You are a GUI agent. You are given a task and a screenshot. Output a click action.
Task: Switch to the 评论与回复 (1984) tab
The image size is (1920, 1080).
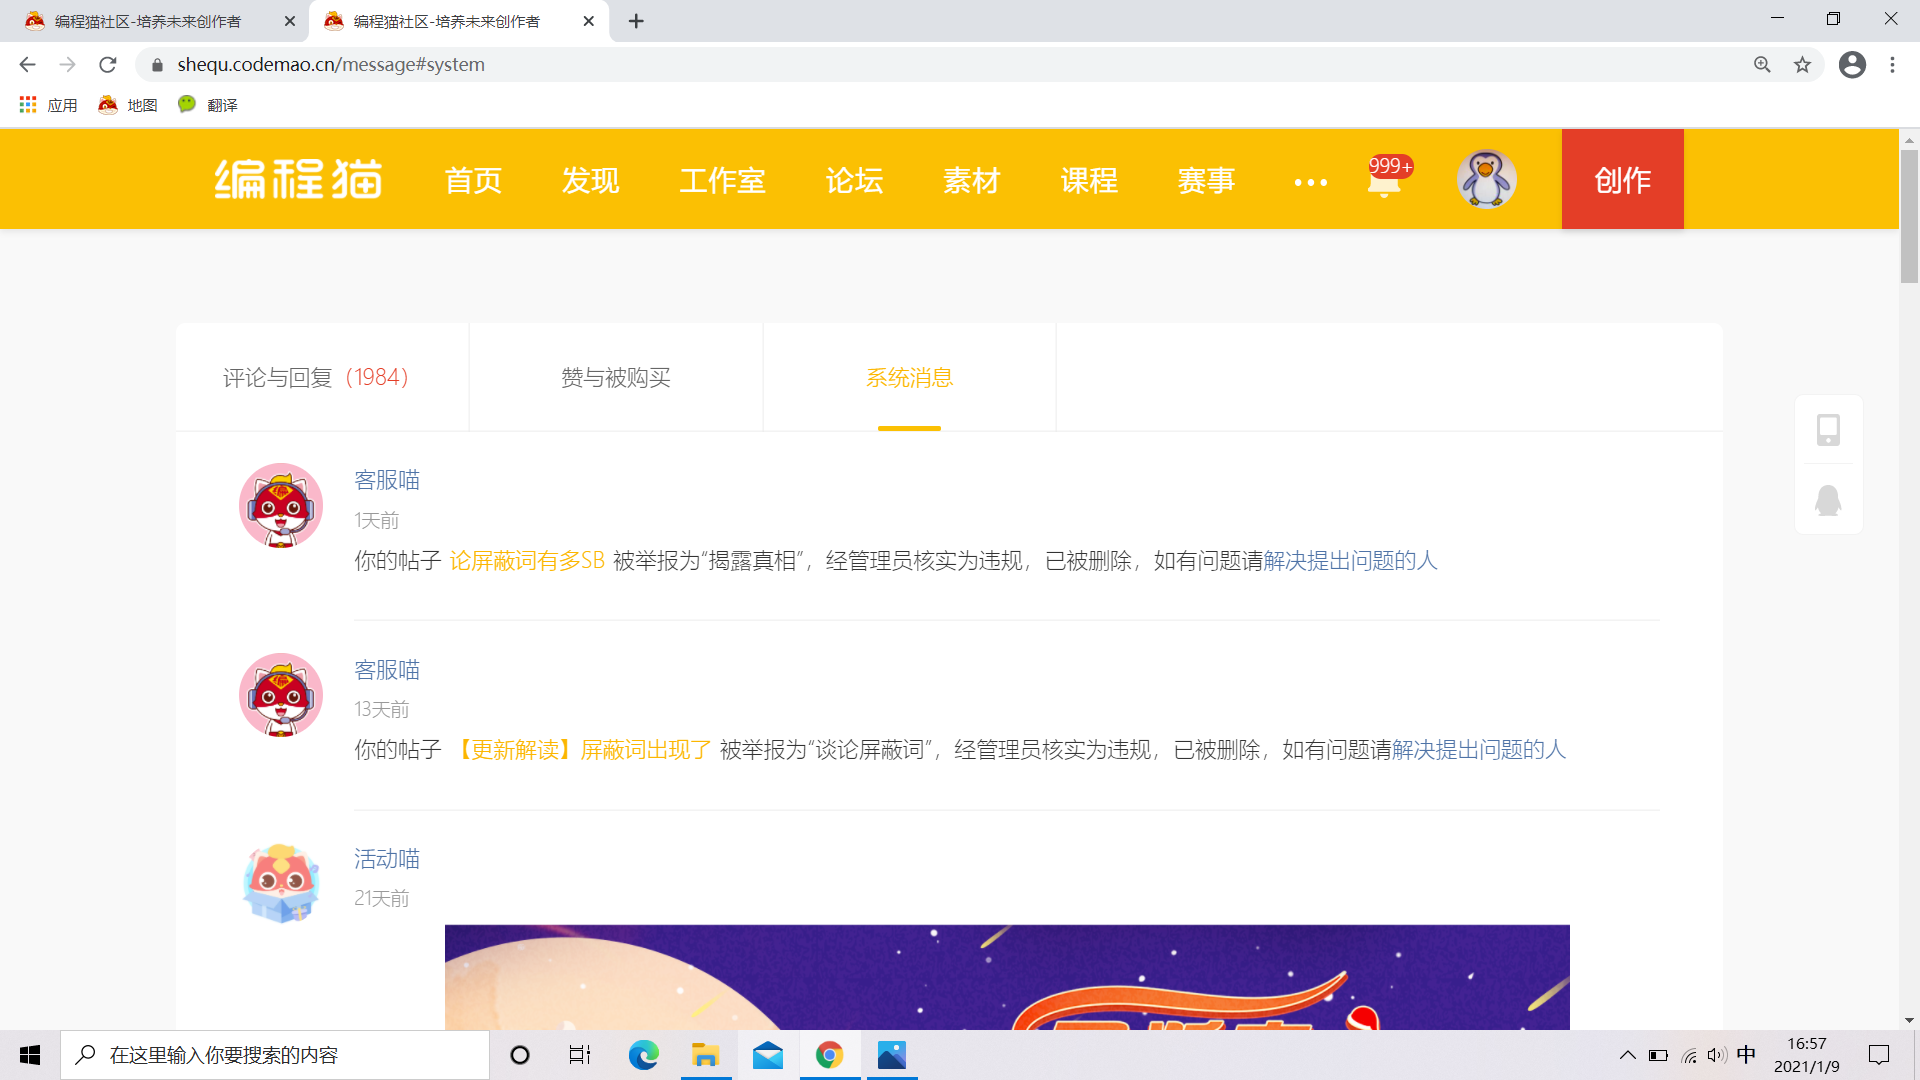pos(322,377)
